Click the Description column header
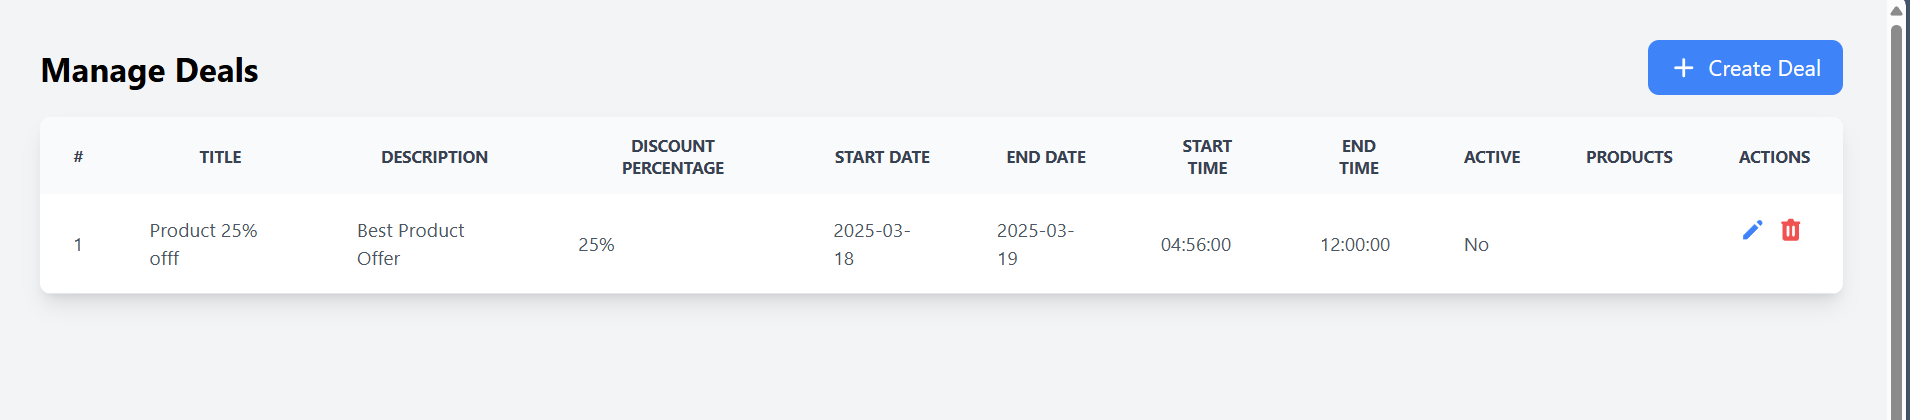This screenshot has height=420, width=1910. coord(434,157)
